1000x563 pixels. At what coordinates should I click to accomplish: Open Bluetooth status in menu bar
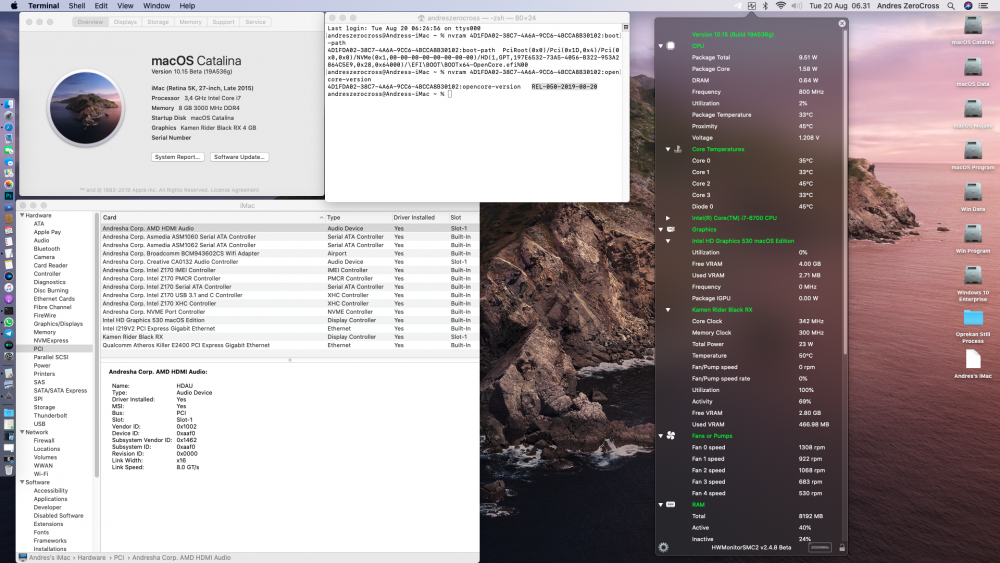click(765, 6)
